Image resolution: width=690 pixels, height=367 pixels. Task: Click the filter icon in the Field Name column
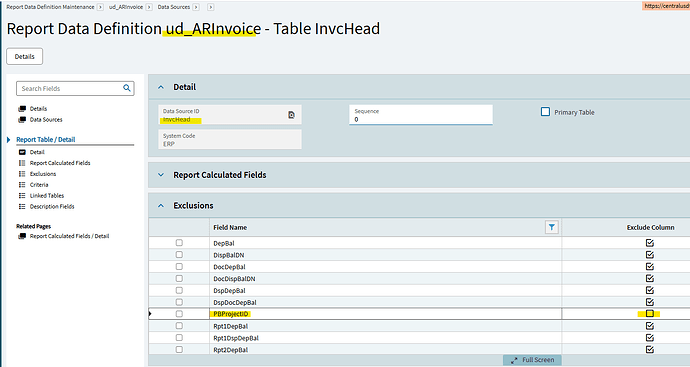[551, 227]
